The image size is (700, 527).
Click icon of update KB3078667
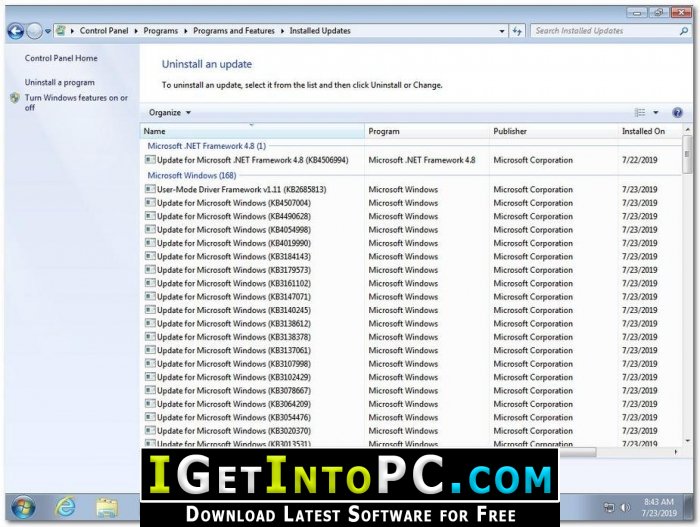tap(150, 390)
